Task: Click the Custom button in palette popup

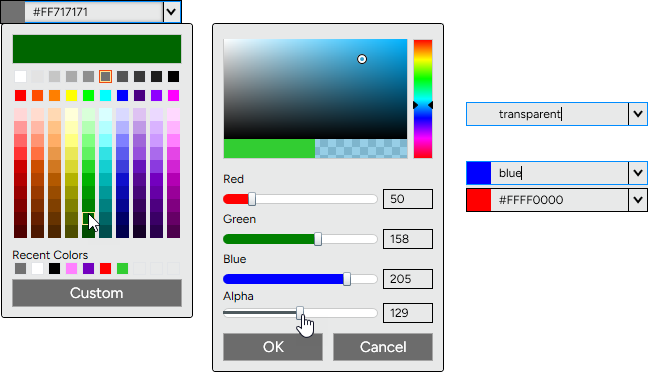Action: [97, 293]
